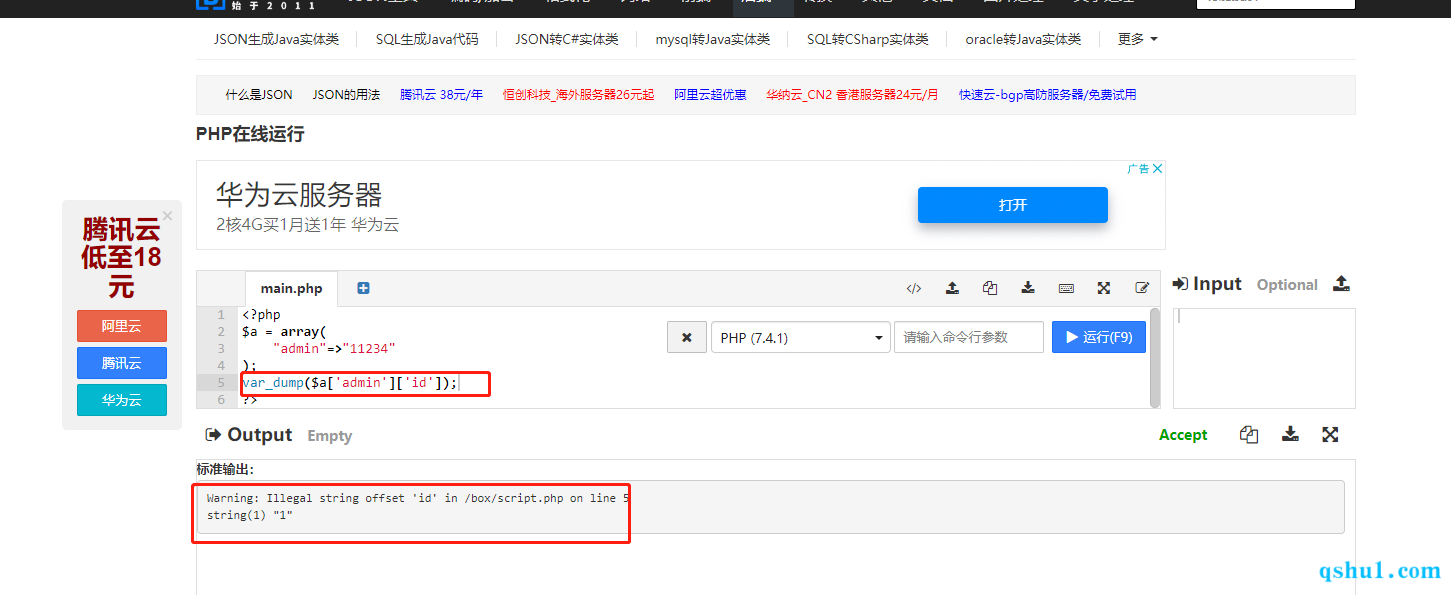Open the keyboard shortcuts icon
1451x595 pixels.
[1066, 288]
